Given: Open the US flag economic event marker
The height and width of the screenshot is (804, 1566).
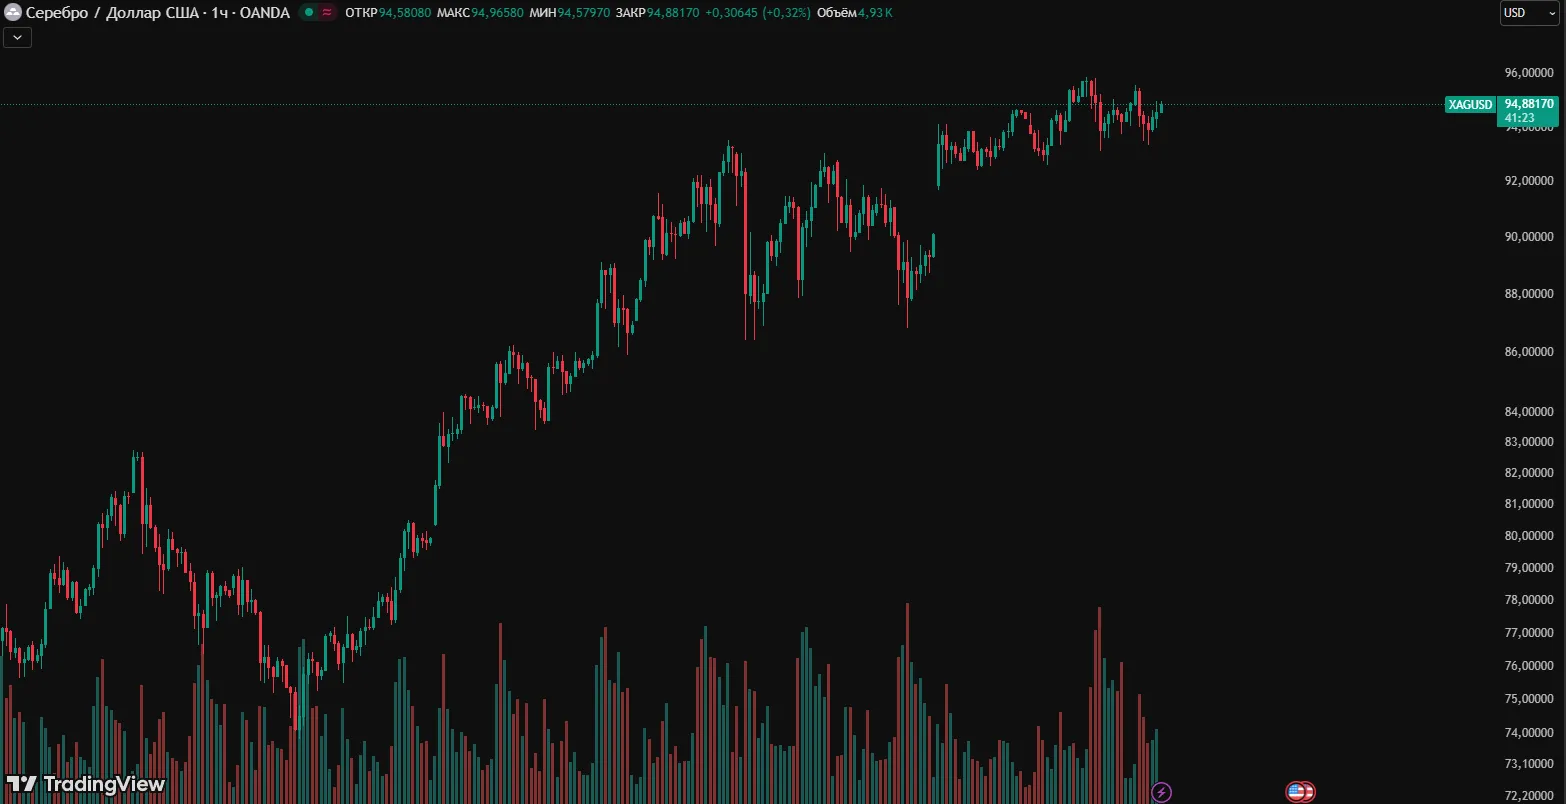Looking at the screenshot, I should (x=1299, y=792).
